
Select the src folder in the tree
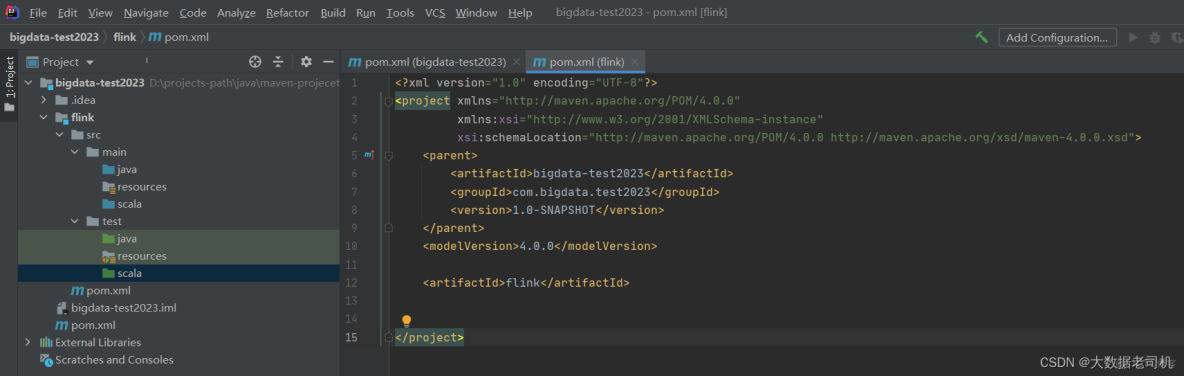(x=93, y=134)
